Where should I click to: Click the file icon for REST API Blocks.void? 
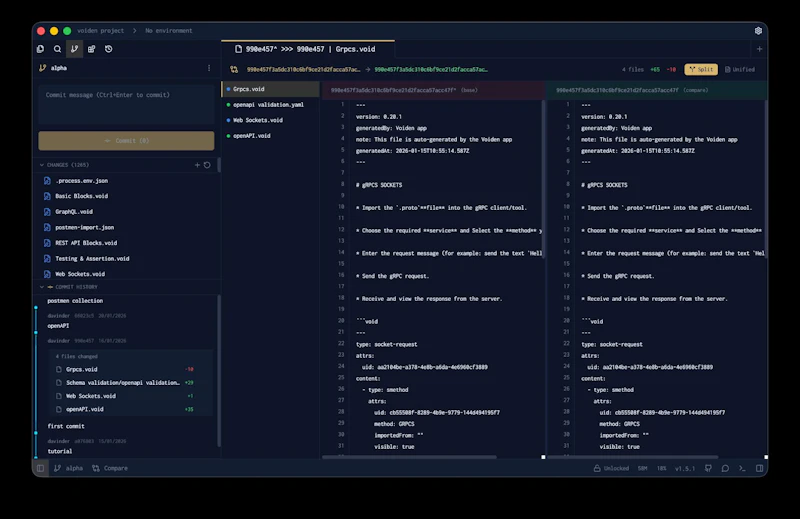click(47, 243)
